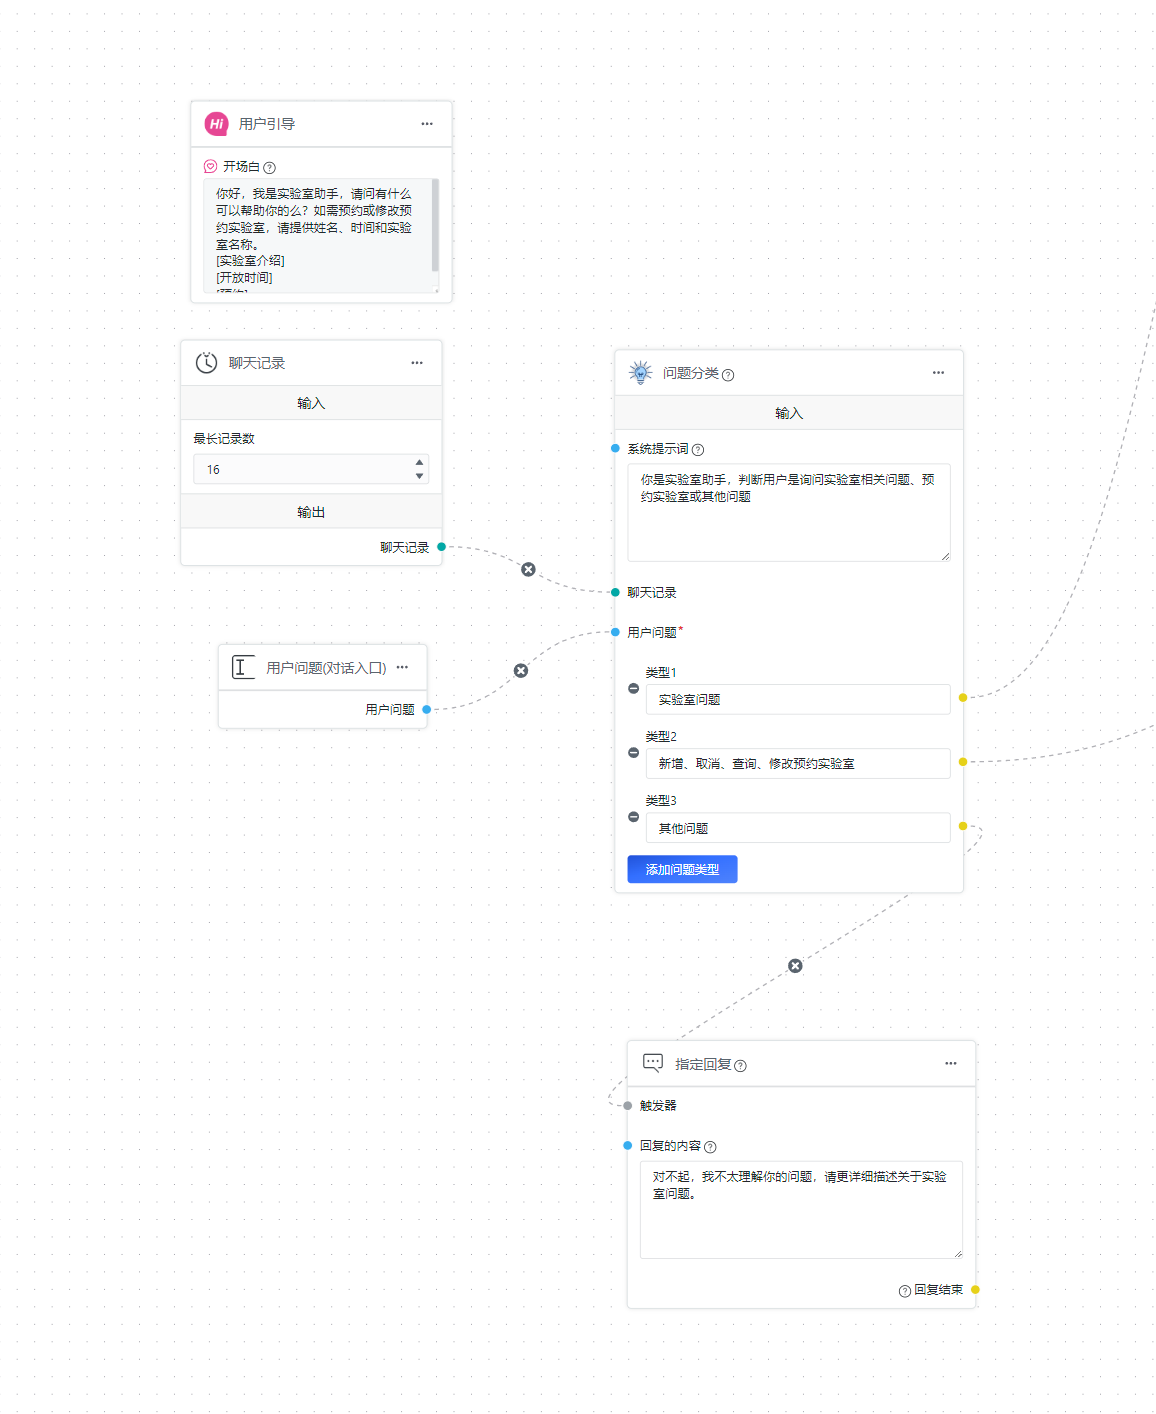This screenshot has width=1156, height=1414.
Task: Remove 类型1 实验室问题 with minus icon
Action: (634, 688)
